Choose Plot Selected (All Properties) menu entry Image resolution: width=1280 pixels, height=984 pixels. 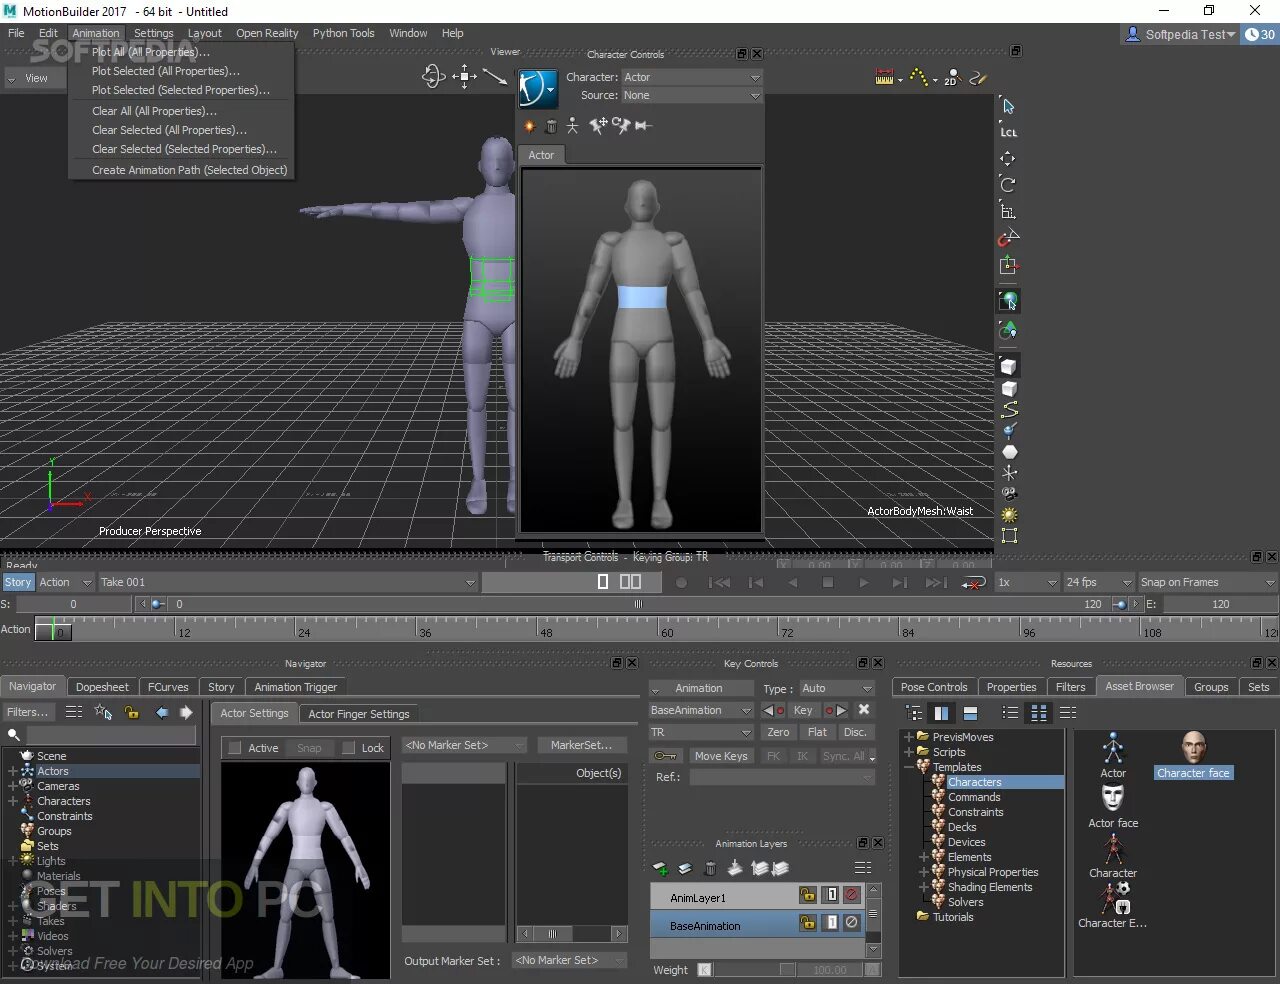click(x=166, y=71)
